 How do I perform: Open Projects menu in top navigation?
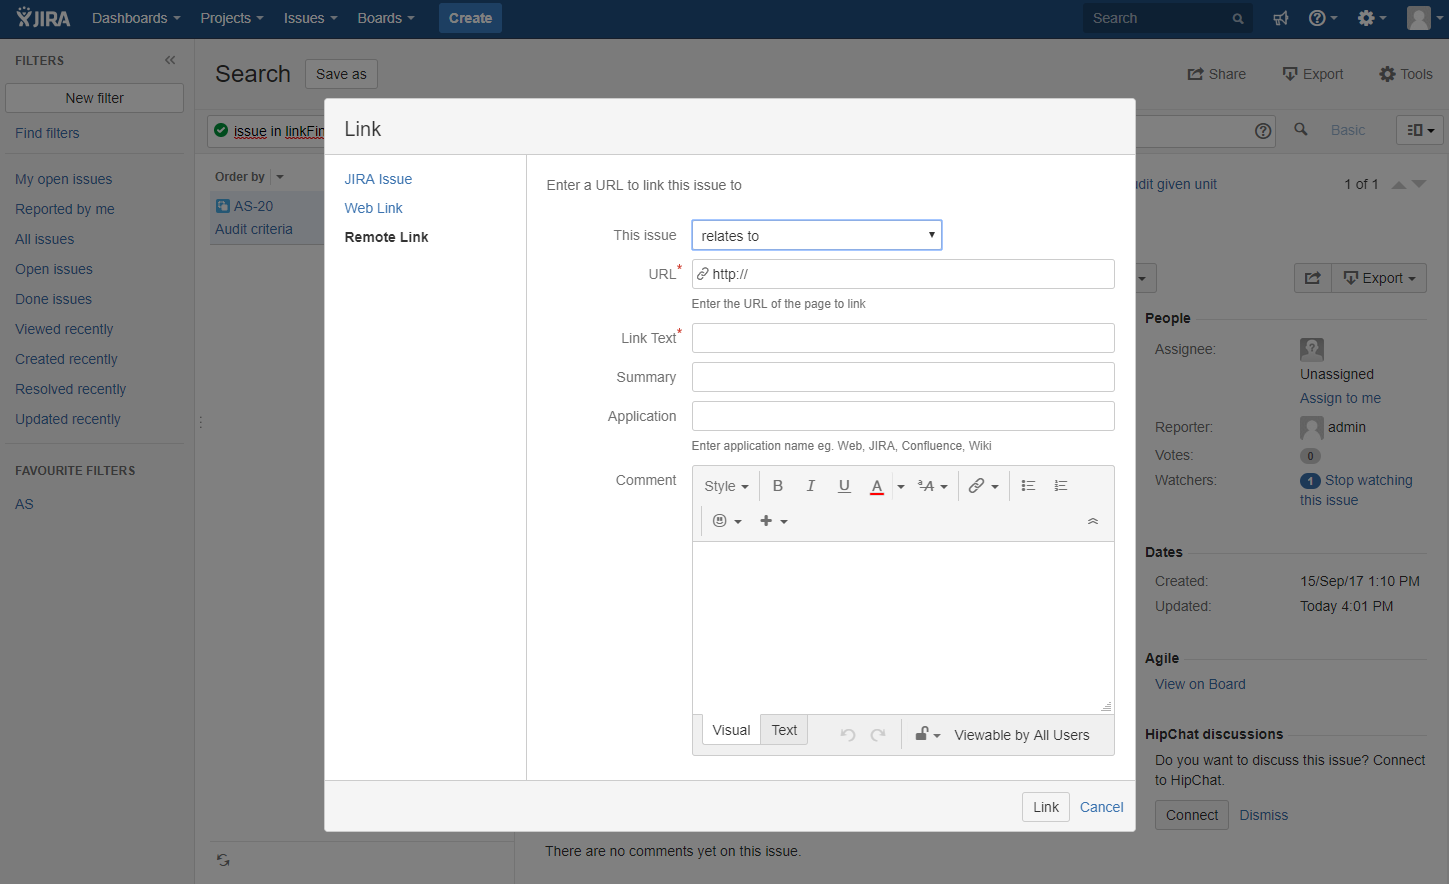coord(232,18)
